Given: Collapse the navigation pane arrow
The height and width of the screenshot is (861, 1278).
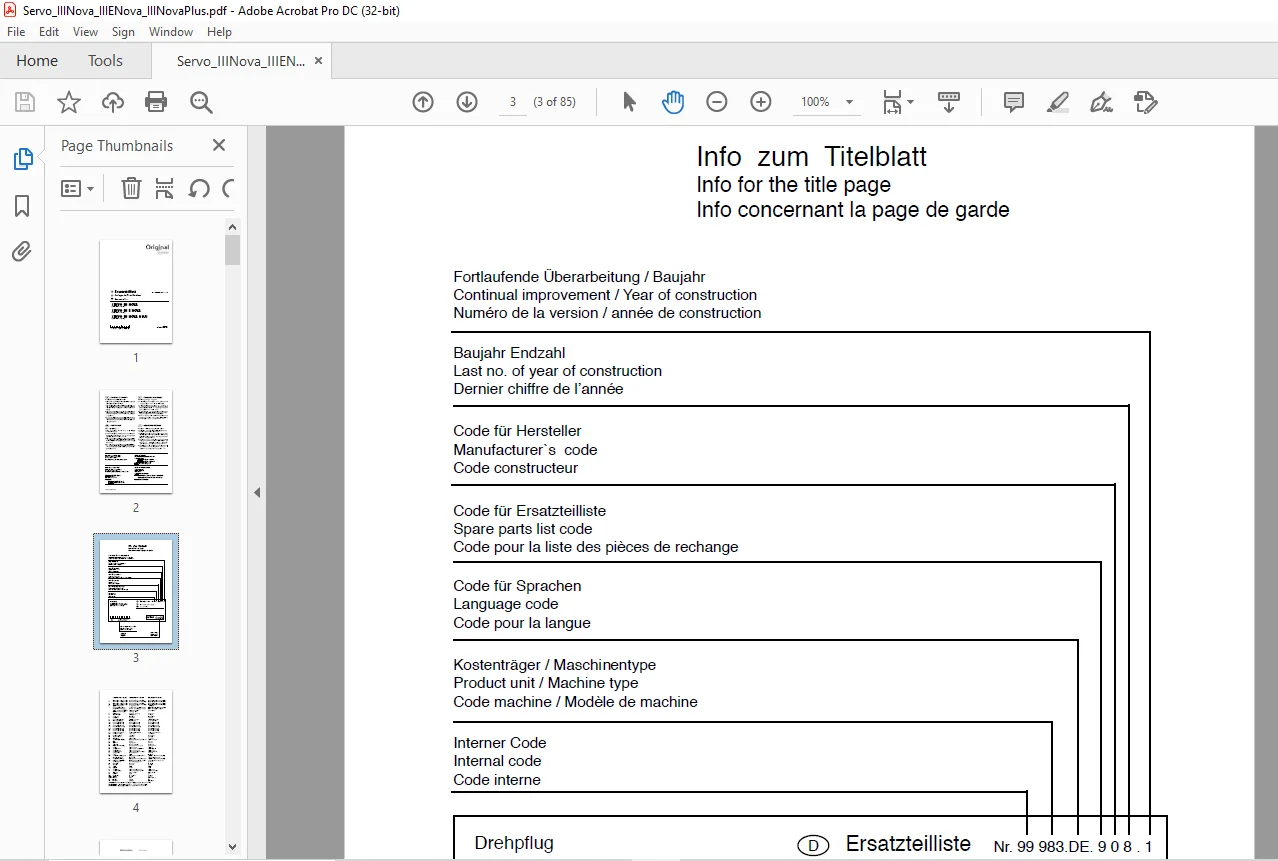Looking at the screenshot, I should click(257, 492).
